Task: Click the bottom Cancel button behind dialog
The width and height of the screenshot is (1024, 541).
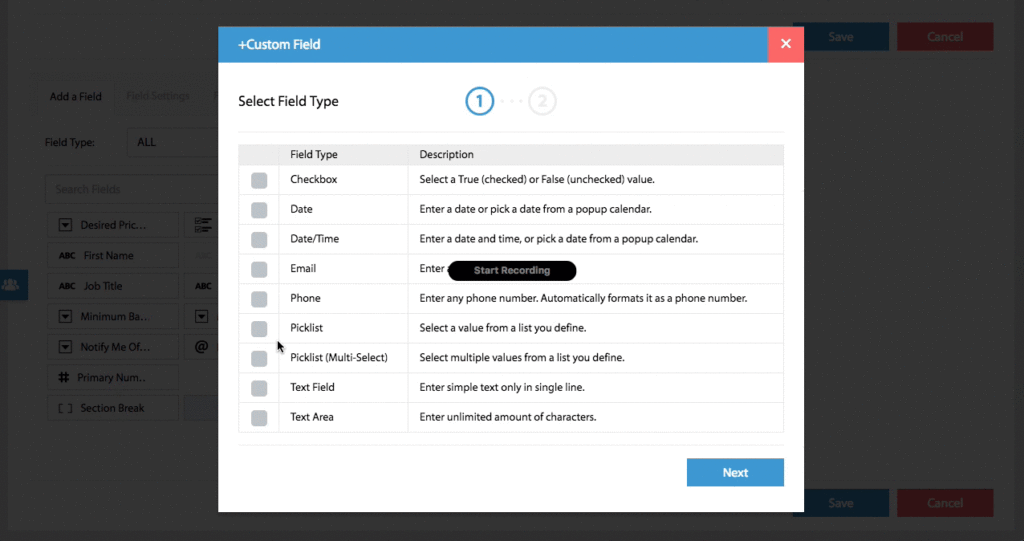Action: tap(945, 503)
